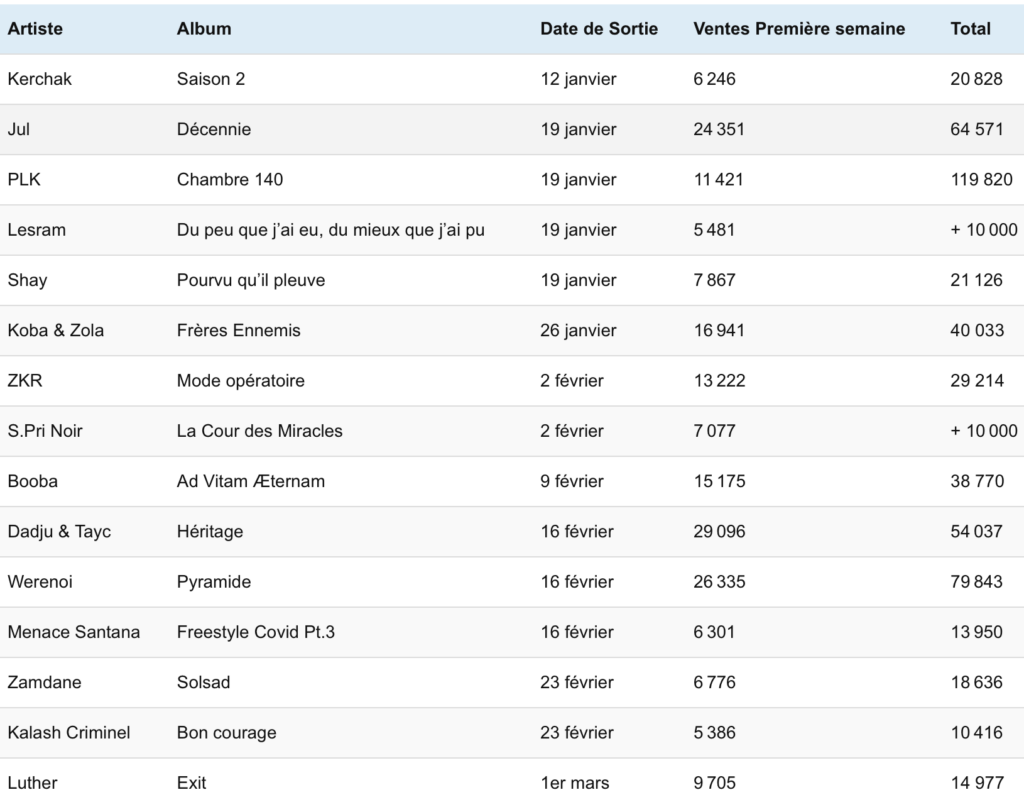1024x807 pixels.
Task: Click the Ad Vitam Æternam album
Action: click(251, 481)
